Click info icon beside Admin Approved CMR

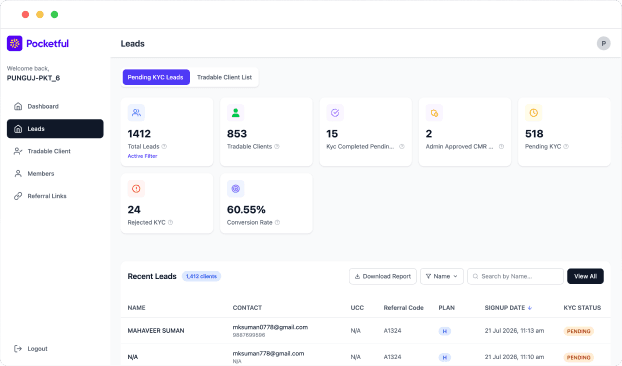pos(501,146)
